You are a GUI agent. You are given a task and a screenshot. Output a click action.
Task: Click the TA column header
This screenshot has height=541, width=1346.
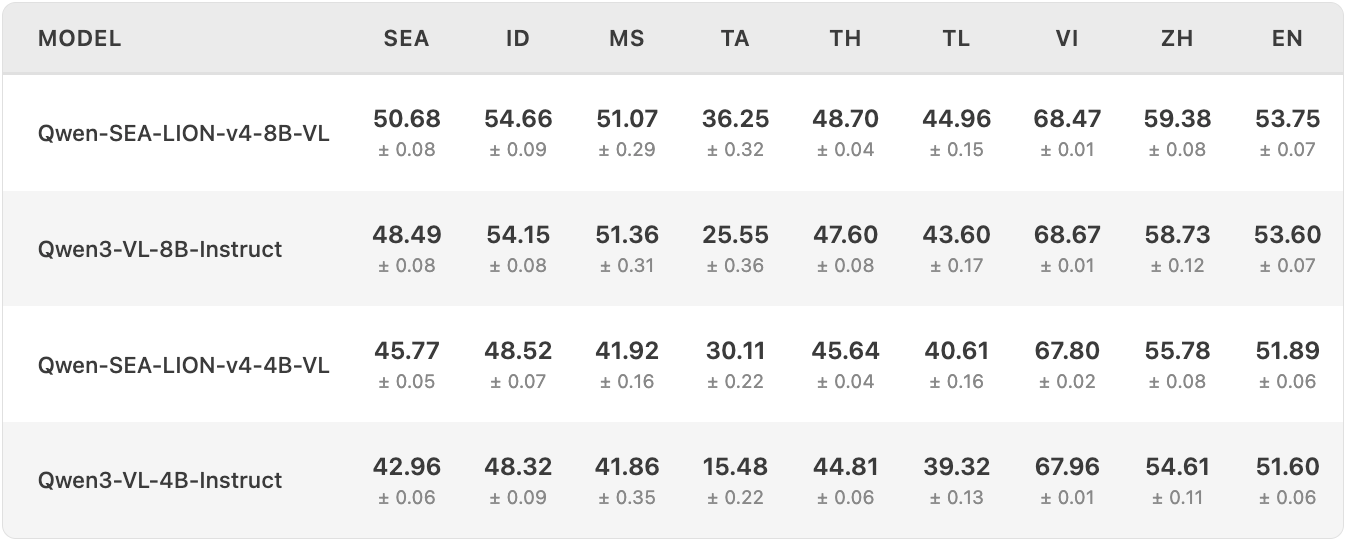pos(735,39)
